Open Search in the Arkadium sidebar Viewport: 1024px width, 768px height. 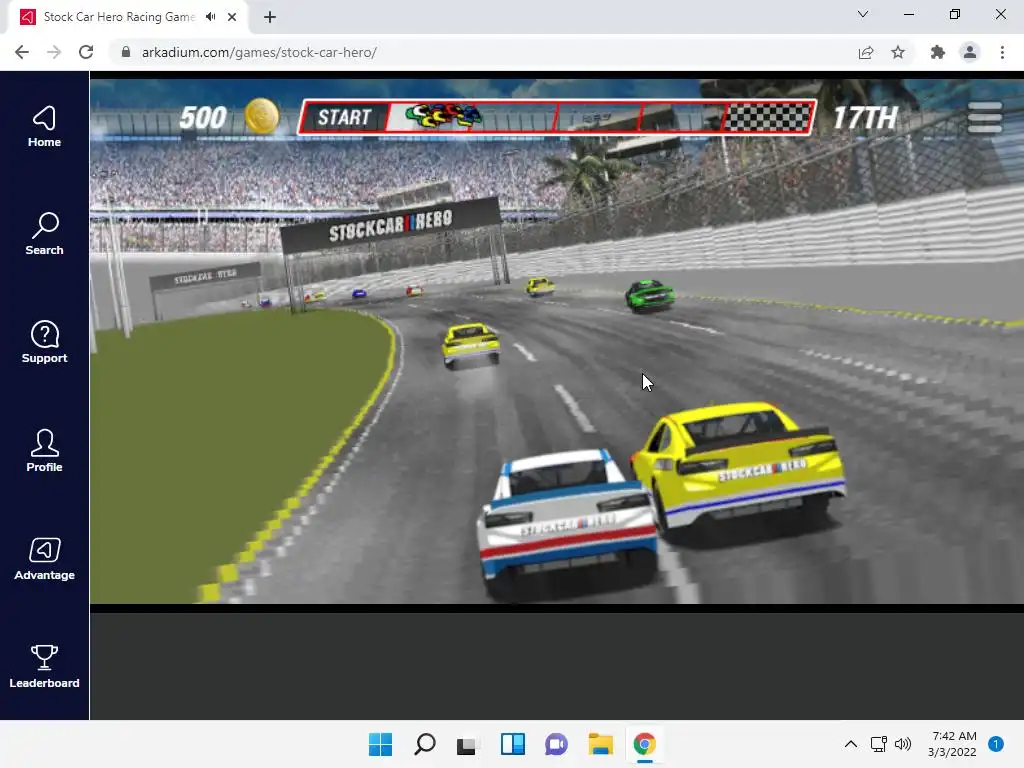coord(44,234)
